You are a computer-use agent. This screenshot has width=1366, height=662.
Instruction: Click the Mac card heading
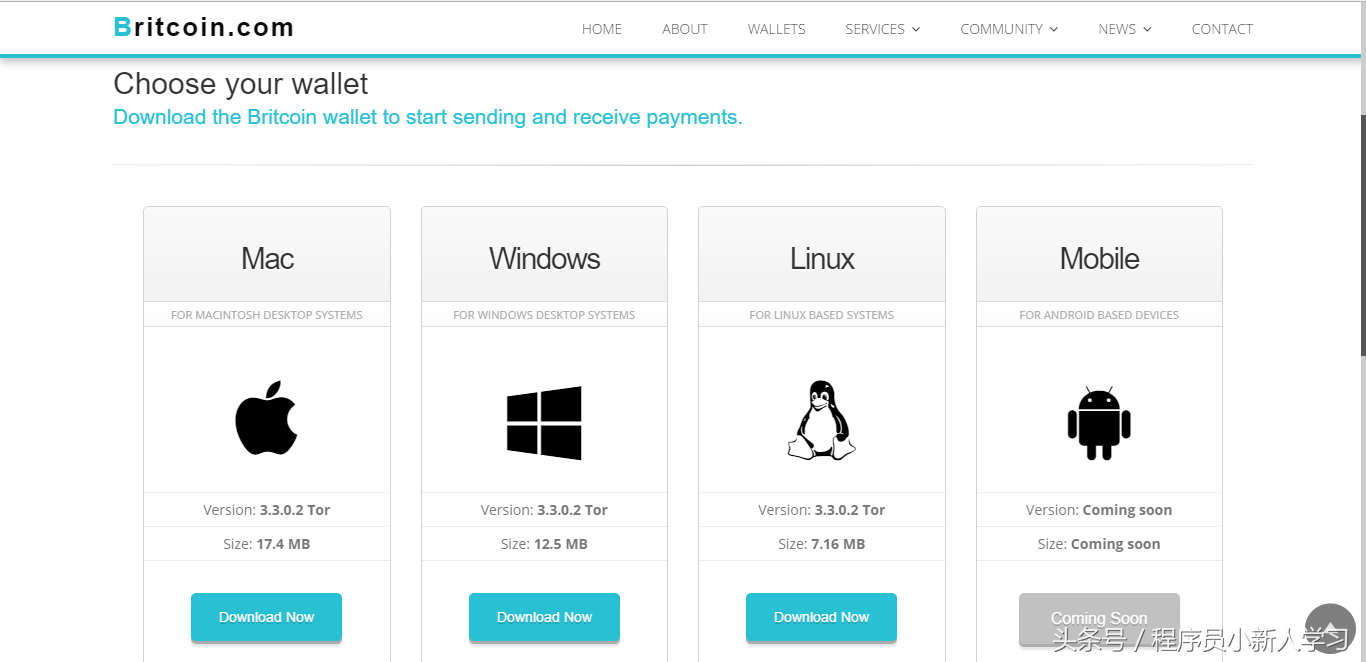click(267, 259)
